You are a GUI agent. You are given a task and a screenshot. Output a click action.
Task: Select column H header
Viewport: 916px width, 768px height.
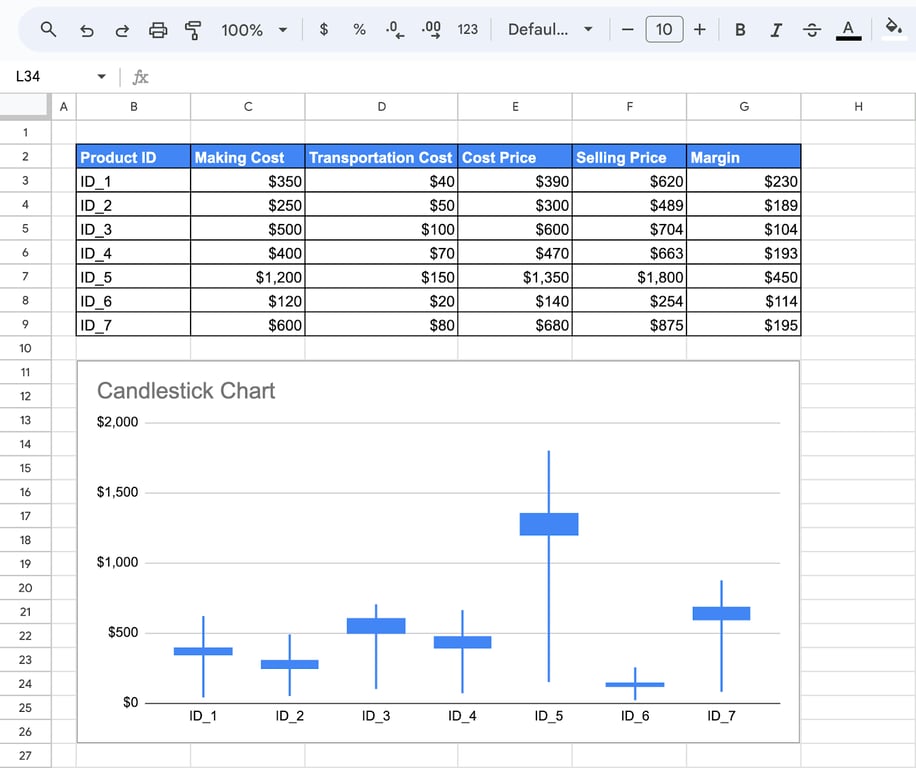coord(858,106)
